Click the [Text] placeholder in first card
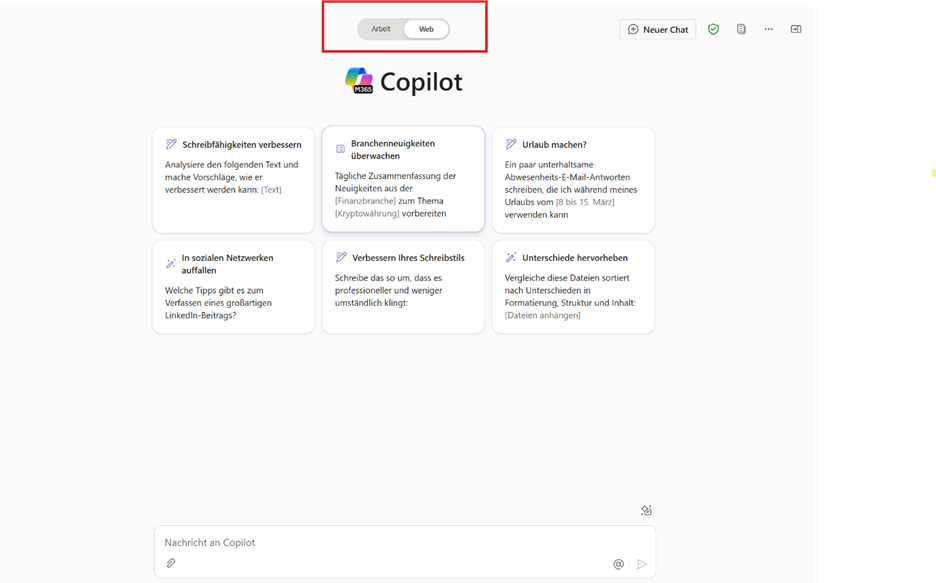 [271, 190]
